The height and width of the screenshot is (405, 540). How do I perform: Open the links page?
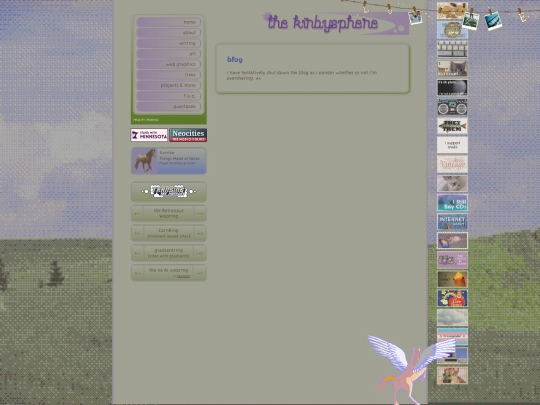[169, 75]
